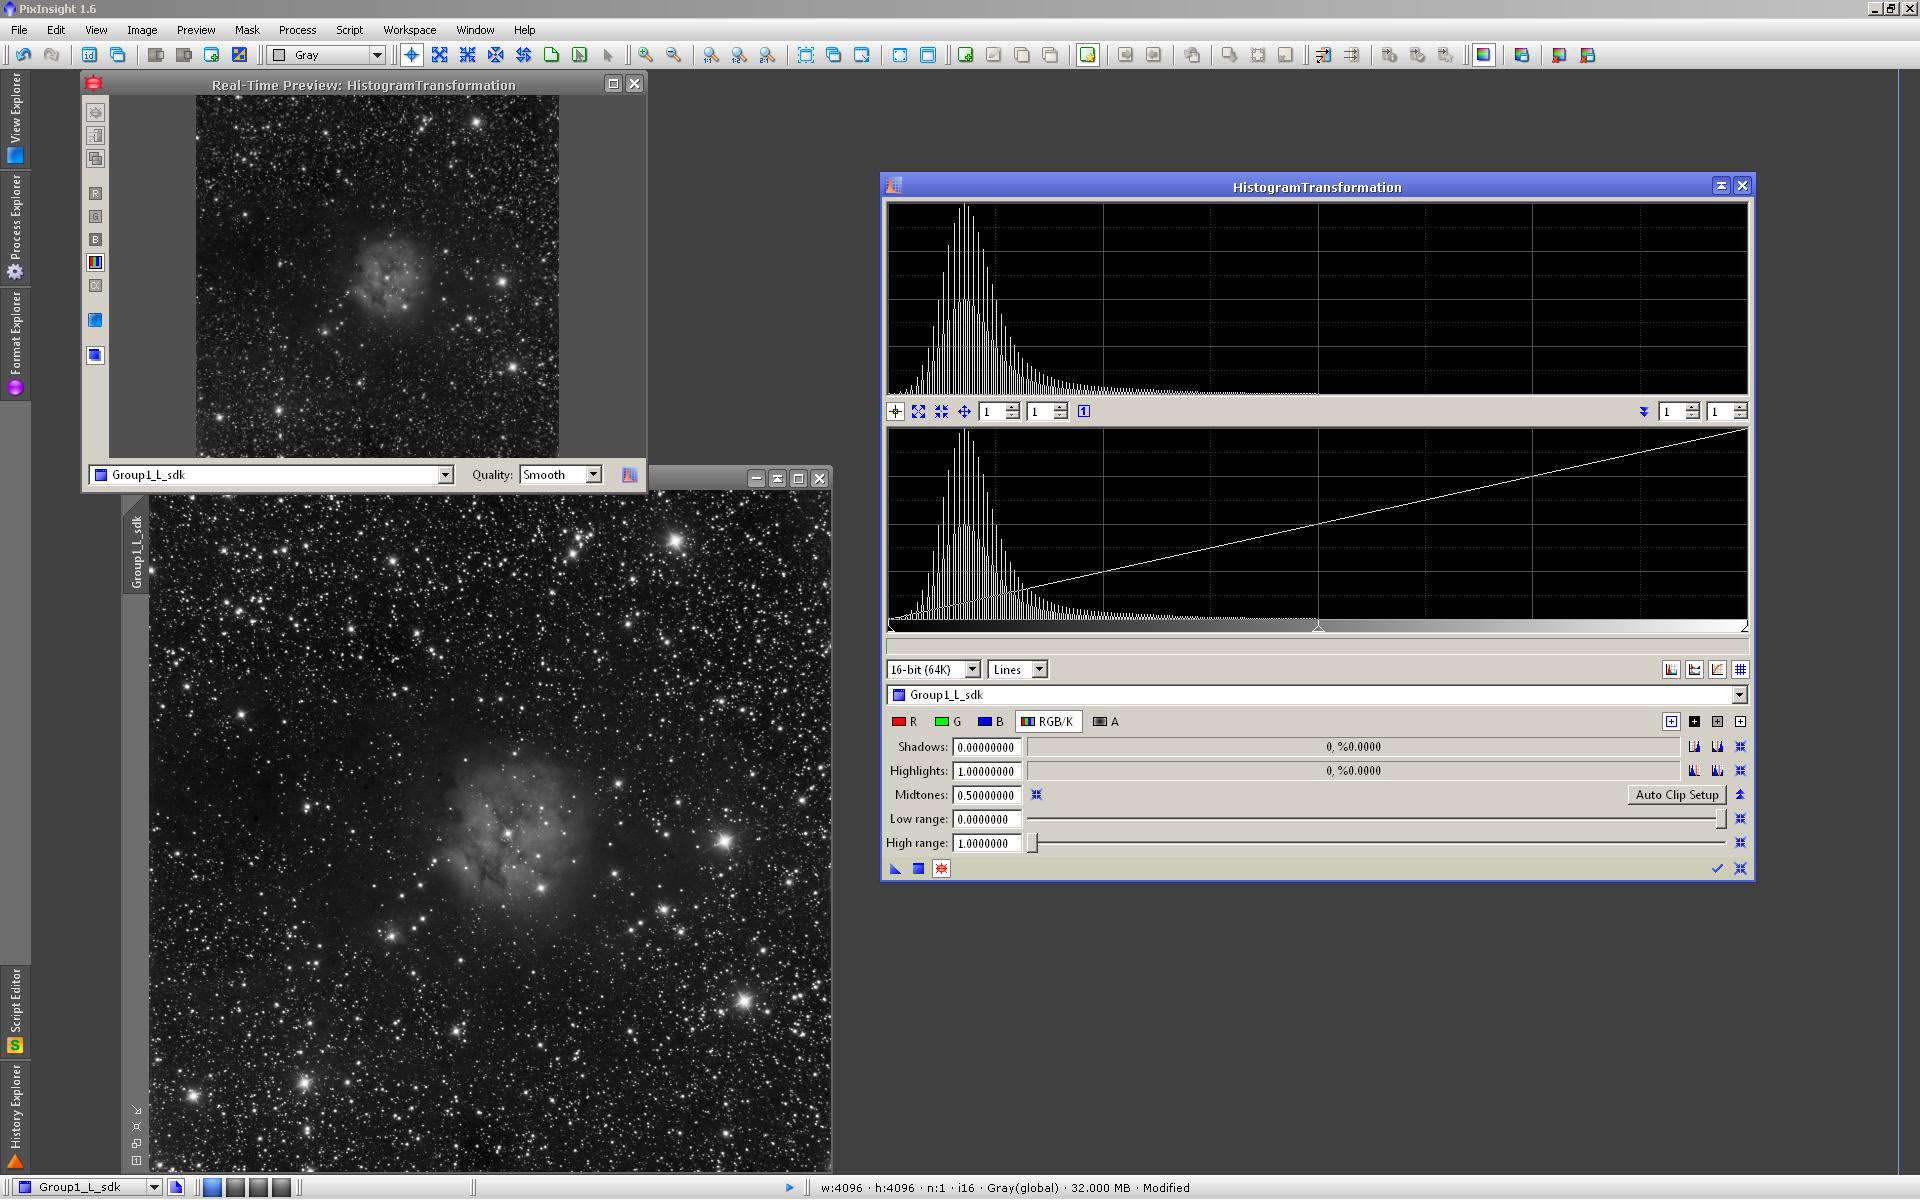
Task: Open the File menu
Action: [19, 30]
